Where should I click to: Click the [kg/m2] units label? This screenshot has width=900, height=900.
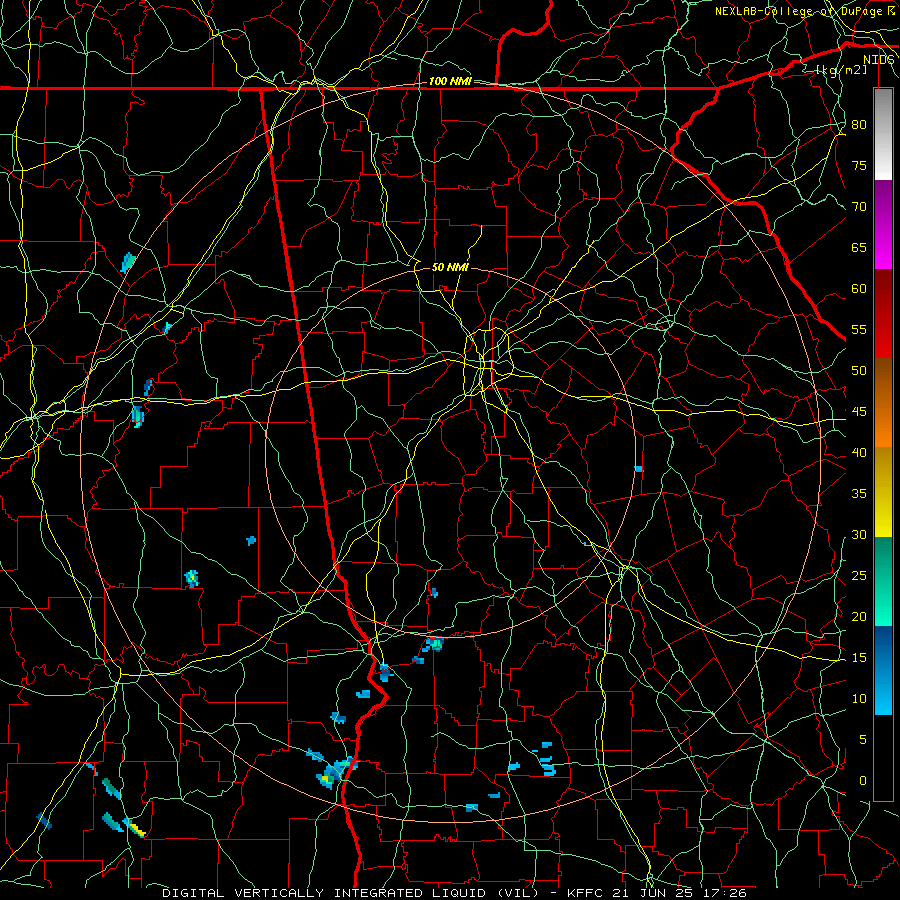841,70
